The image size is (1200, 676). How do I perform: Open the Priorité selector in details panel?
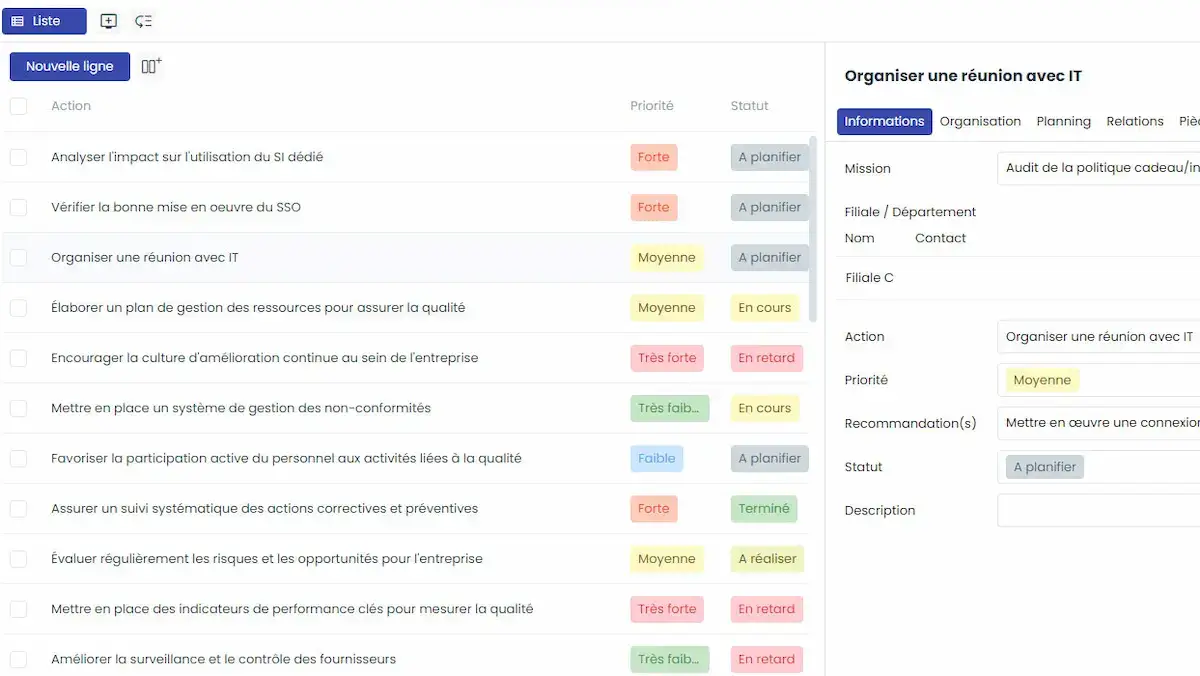1098,380
